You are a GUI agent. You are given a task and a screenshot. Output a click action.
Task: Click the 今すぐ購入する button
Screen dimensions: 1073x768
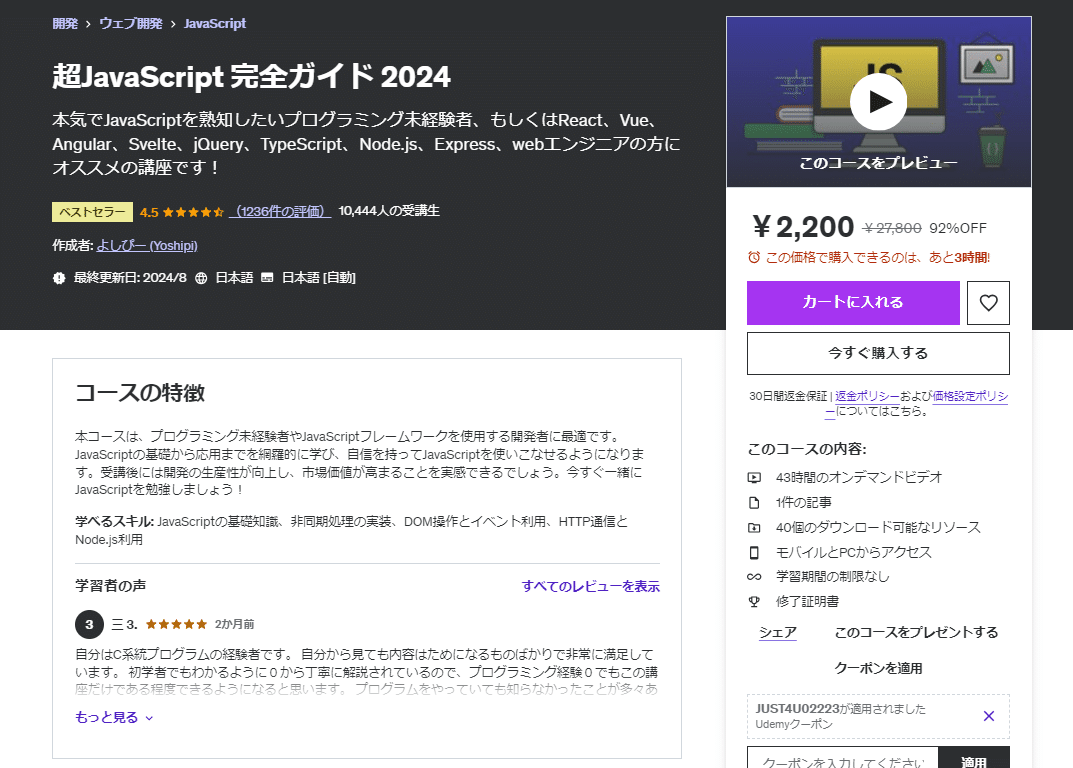(878, 353)
